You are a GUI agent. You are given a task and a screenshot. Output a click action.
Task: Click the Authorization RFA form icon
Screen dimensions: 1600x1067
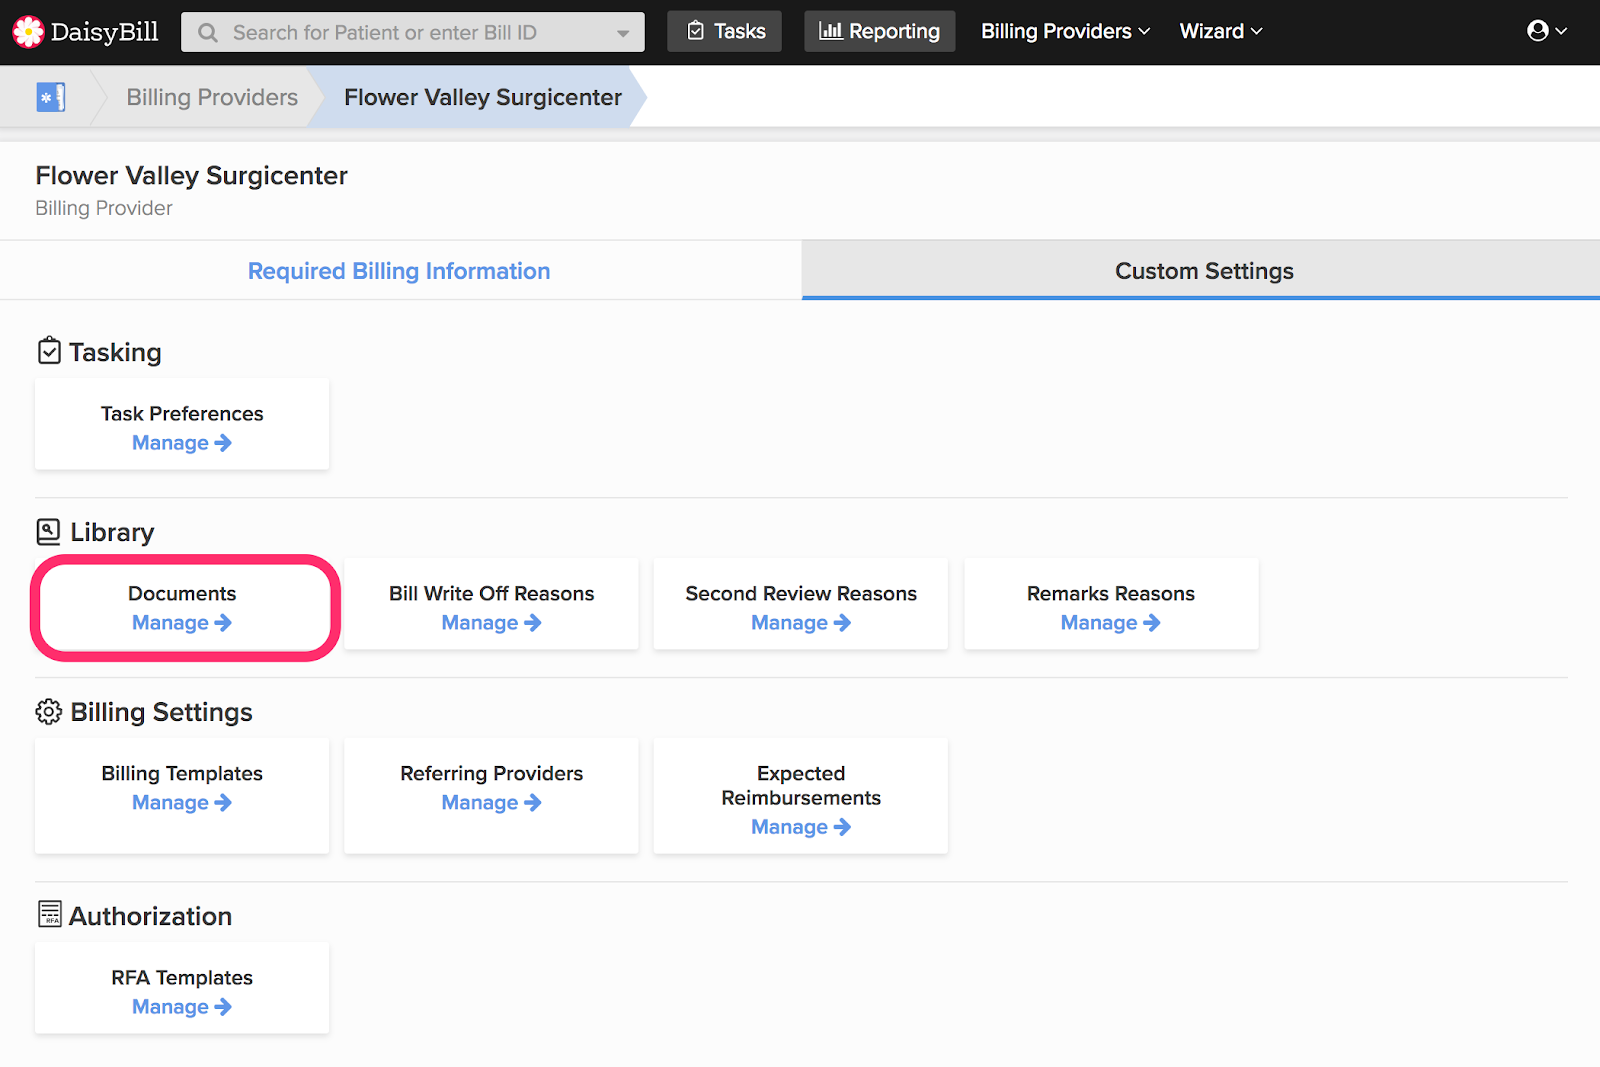coord(49,914)
